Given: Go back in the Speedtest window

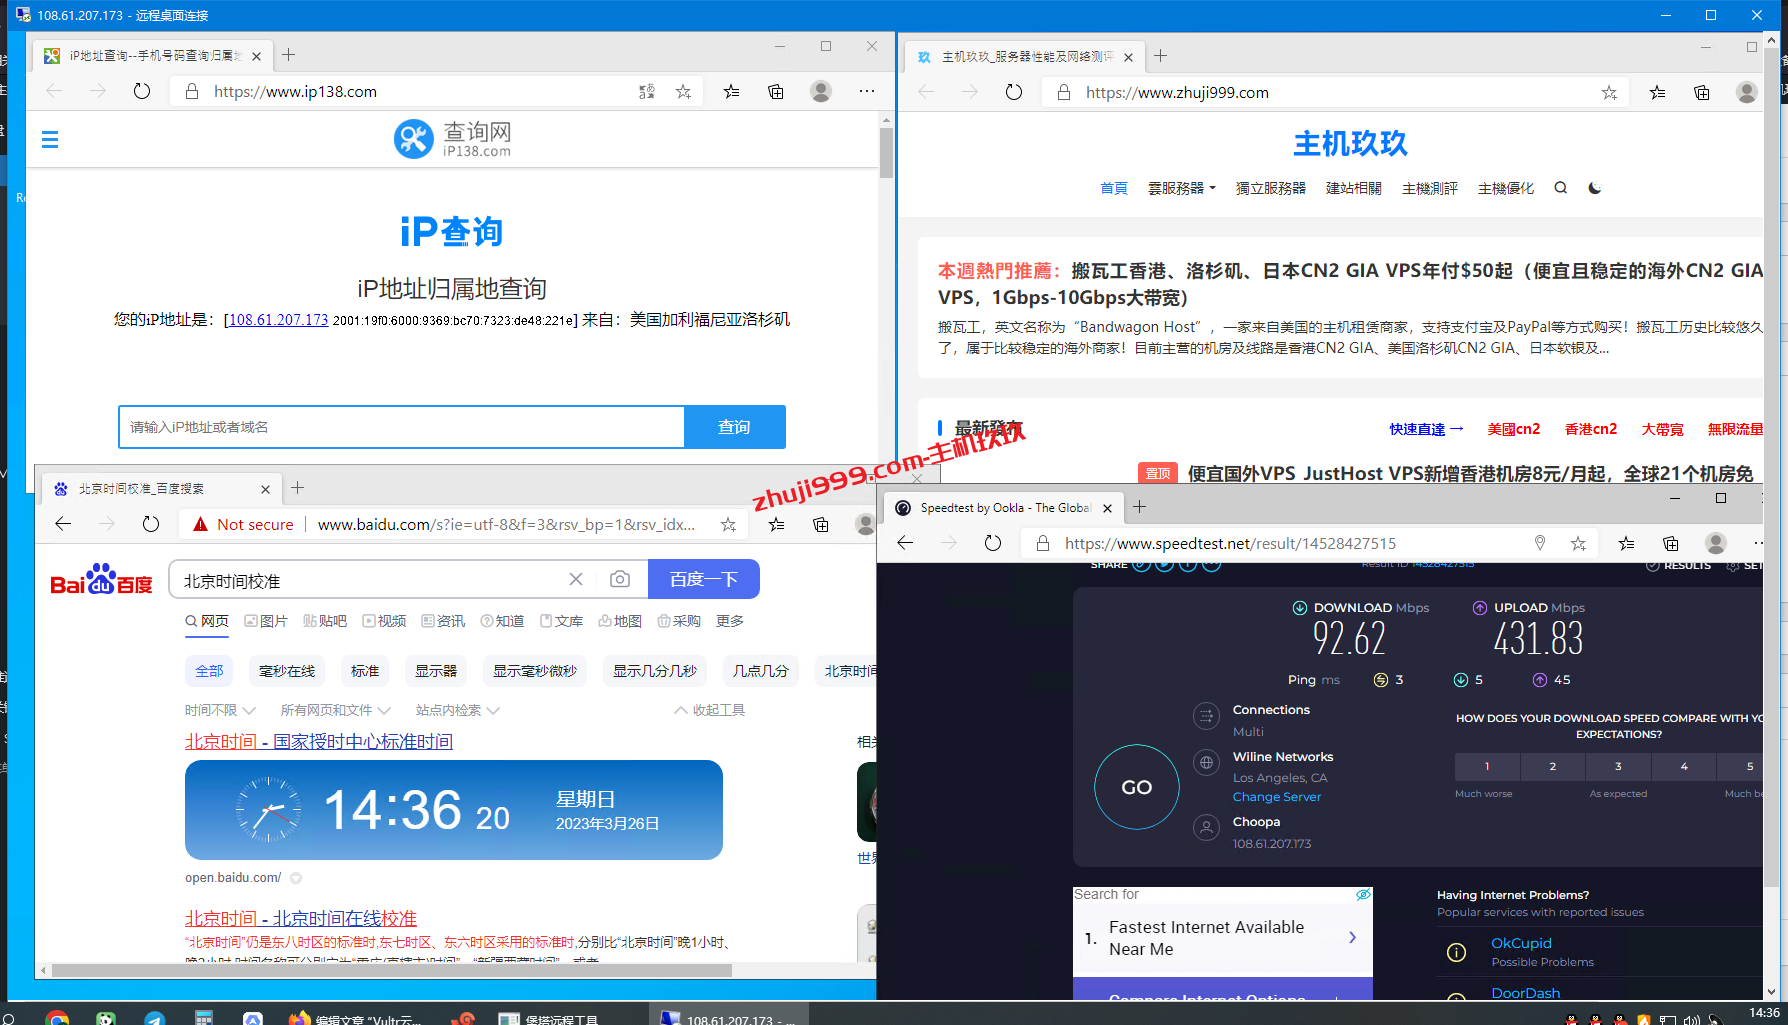Looking at the screenshot, I should click(x=905, y=543).
